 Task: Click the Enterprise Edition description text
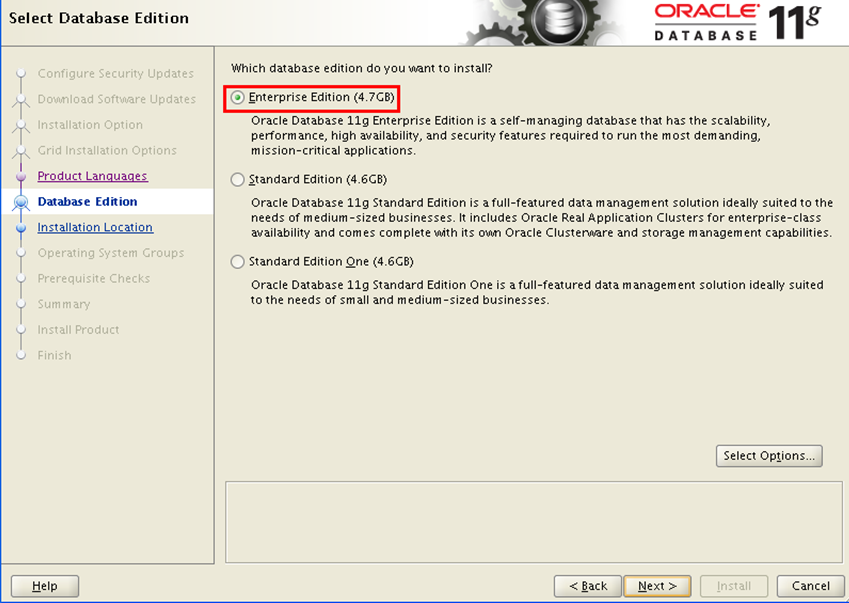coord(511,135)
